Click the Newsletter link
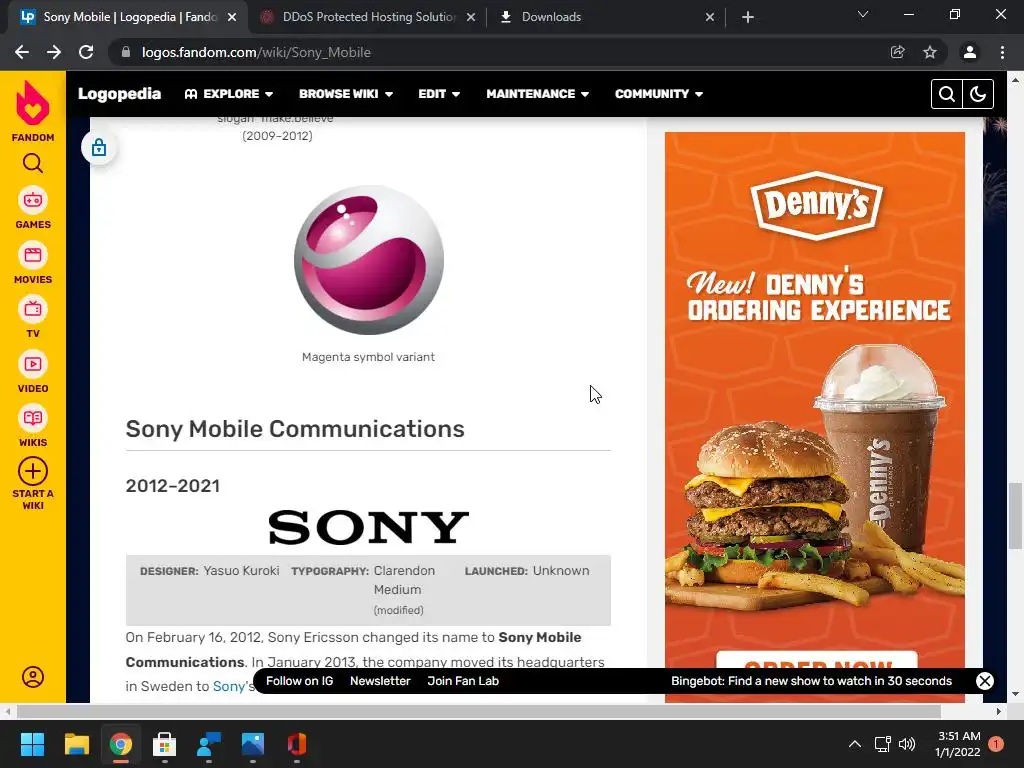 [x=380, y=681]
